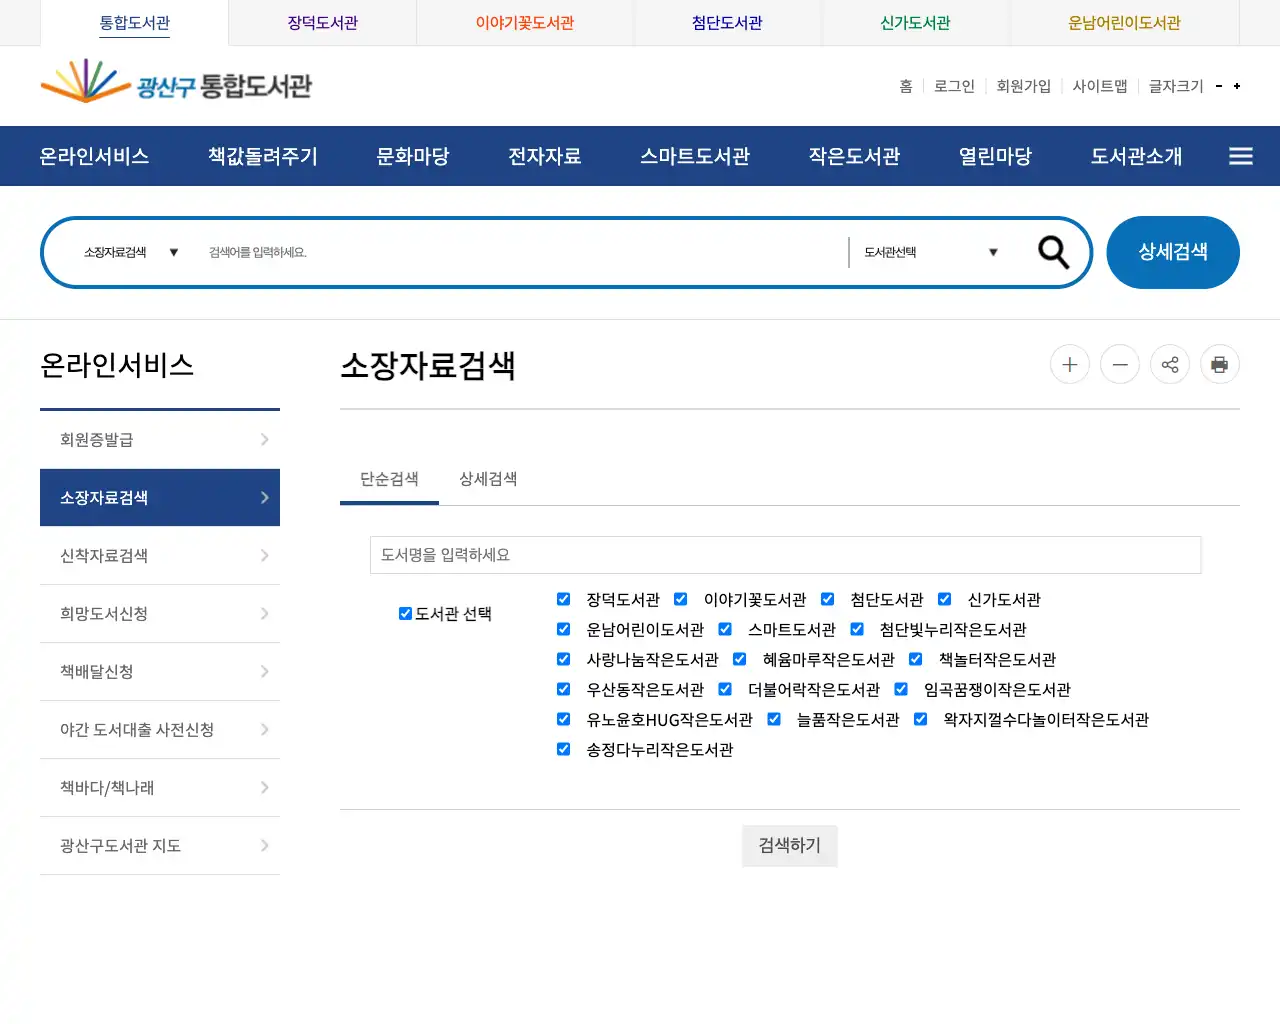Uncheck the 장덕도서관 checkbox
Image resolution: width=1280 pixels, height=1024 pixels.
(x=563, y=599)
